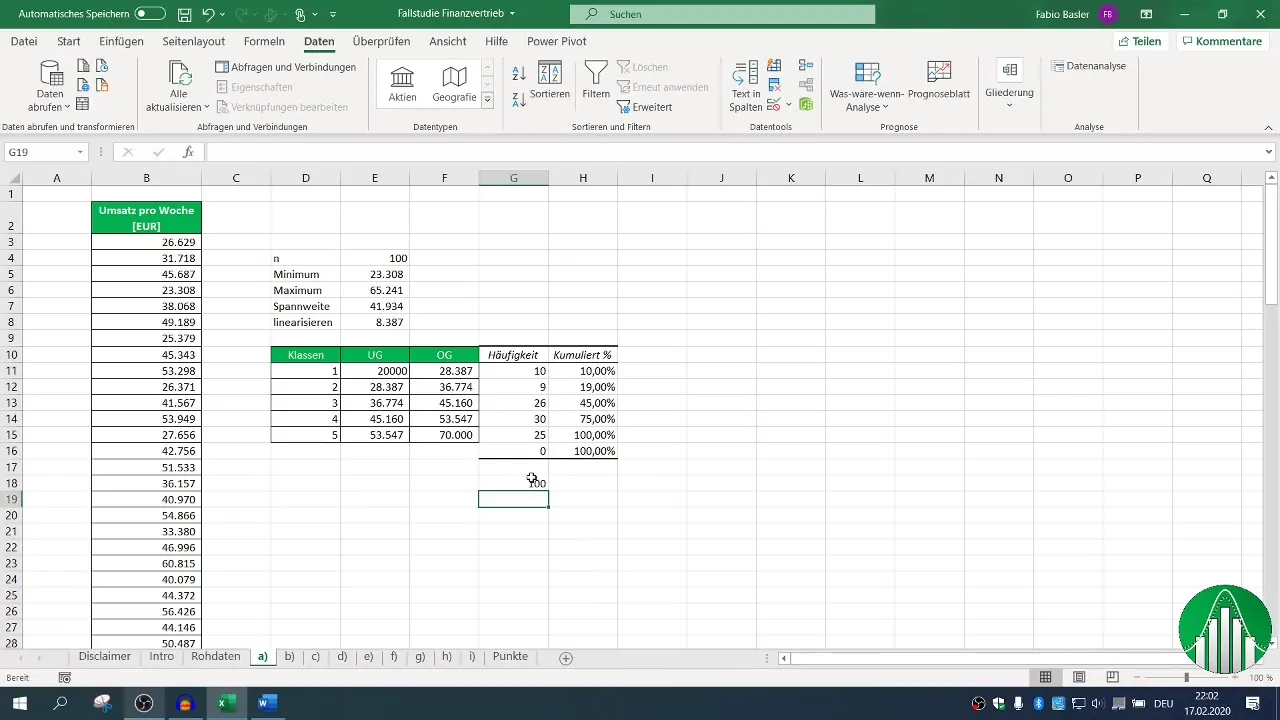The height and width of the screenshot is (720, 1280).
Task: Open the Einfügen ribbon tab
Action: click(122, 41)
